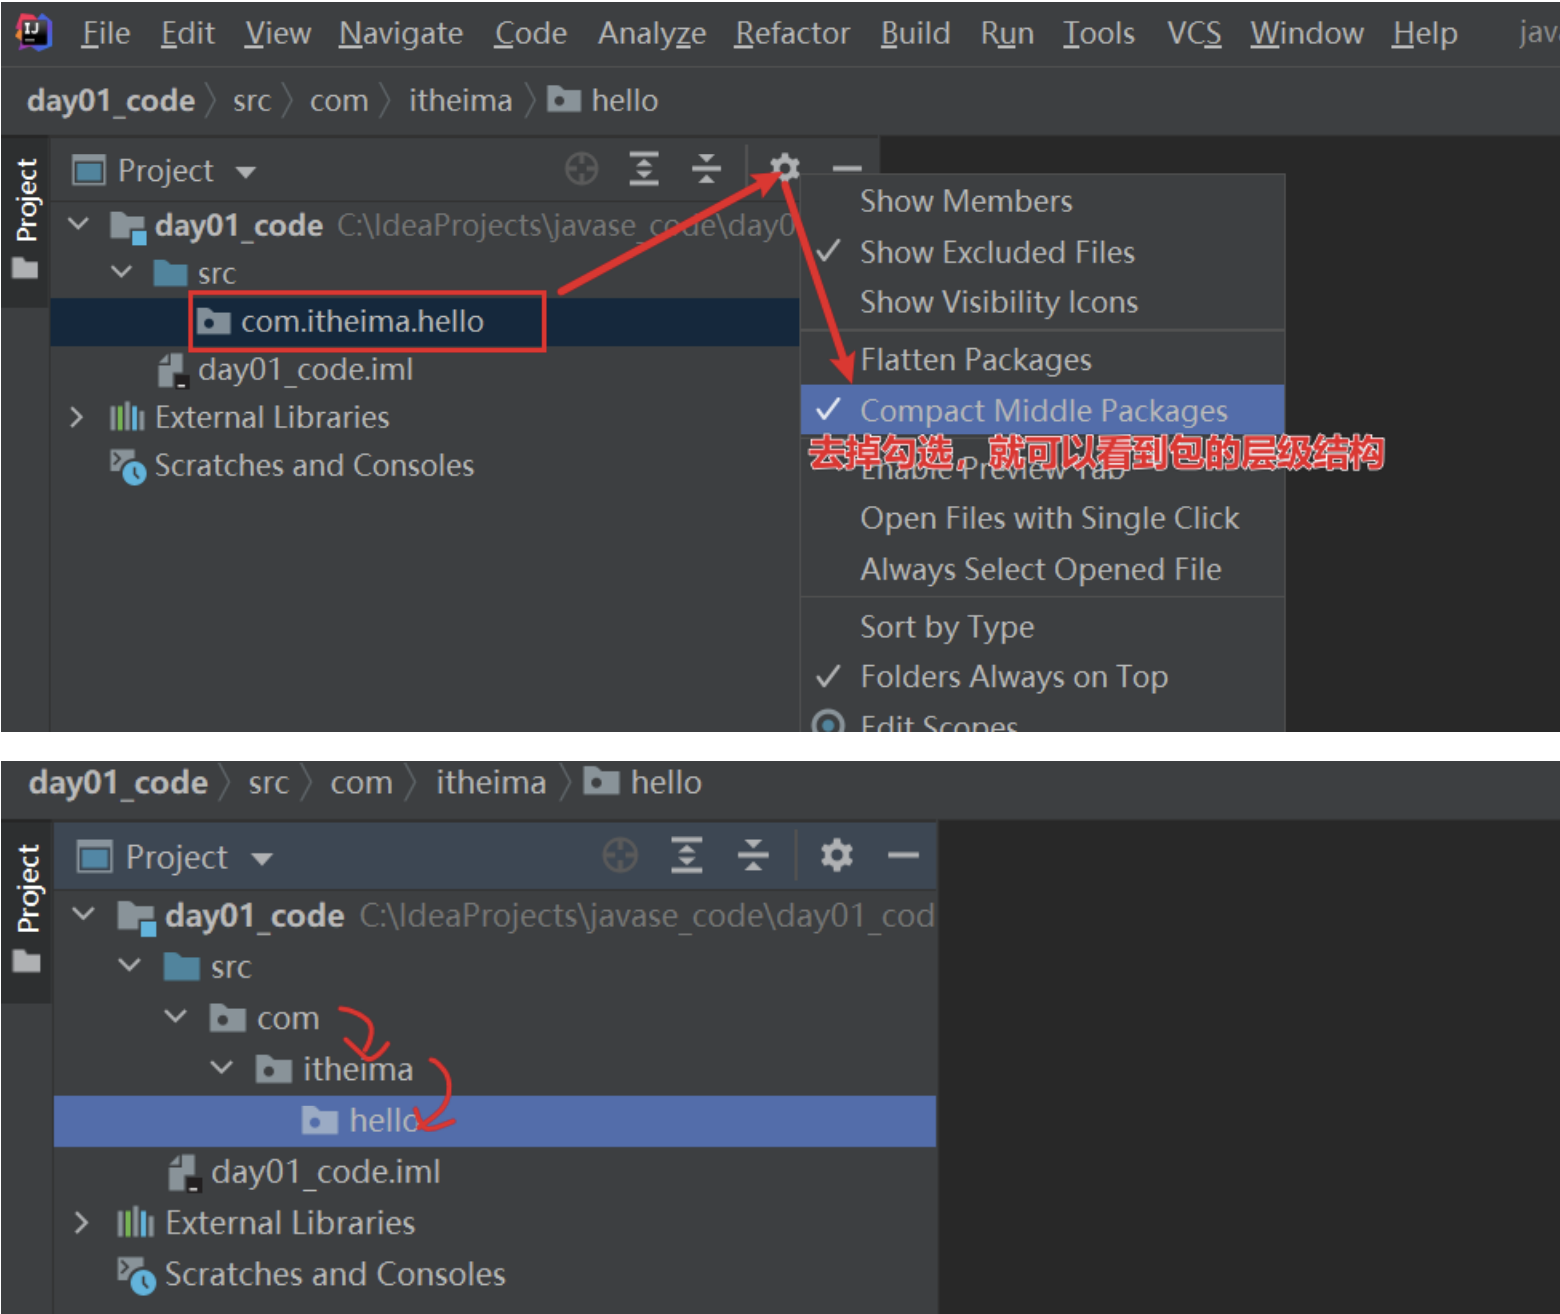Toggle Folders Always on Top option

(1043, 677)
